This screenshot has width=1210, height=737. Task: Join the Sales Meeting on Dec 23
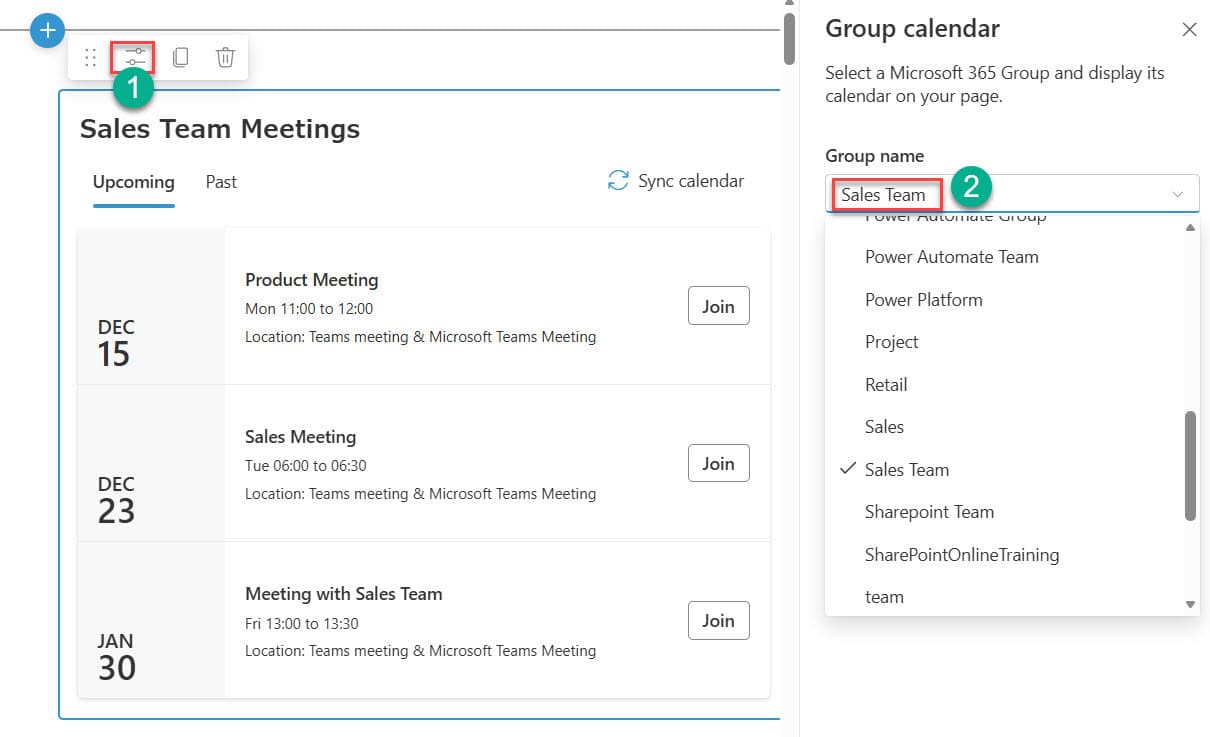pos(718,463)
